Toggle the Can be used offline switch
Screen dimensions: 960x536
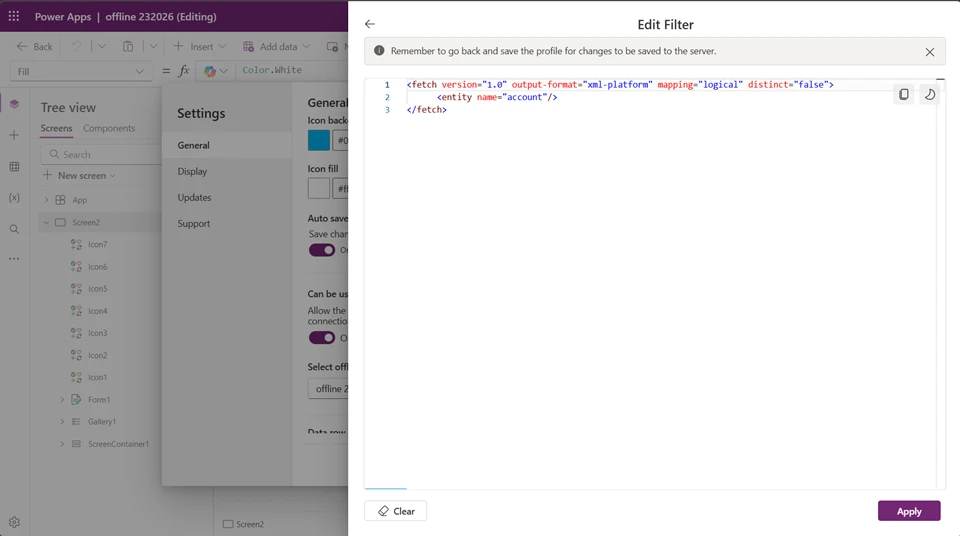pos(321,338)
